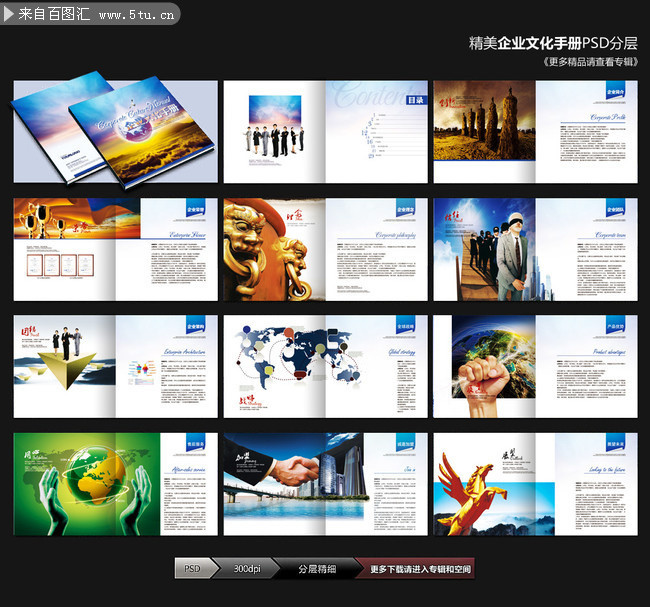Click 更多下载请进入专辑和空间 button
The image size is (650, 607).
pyautogui.click(x=420, y=569)
